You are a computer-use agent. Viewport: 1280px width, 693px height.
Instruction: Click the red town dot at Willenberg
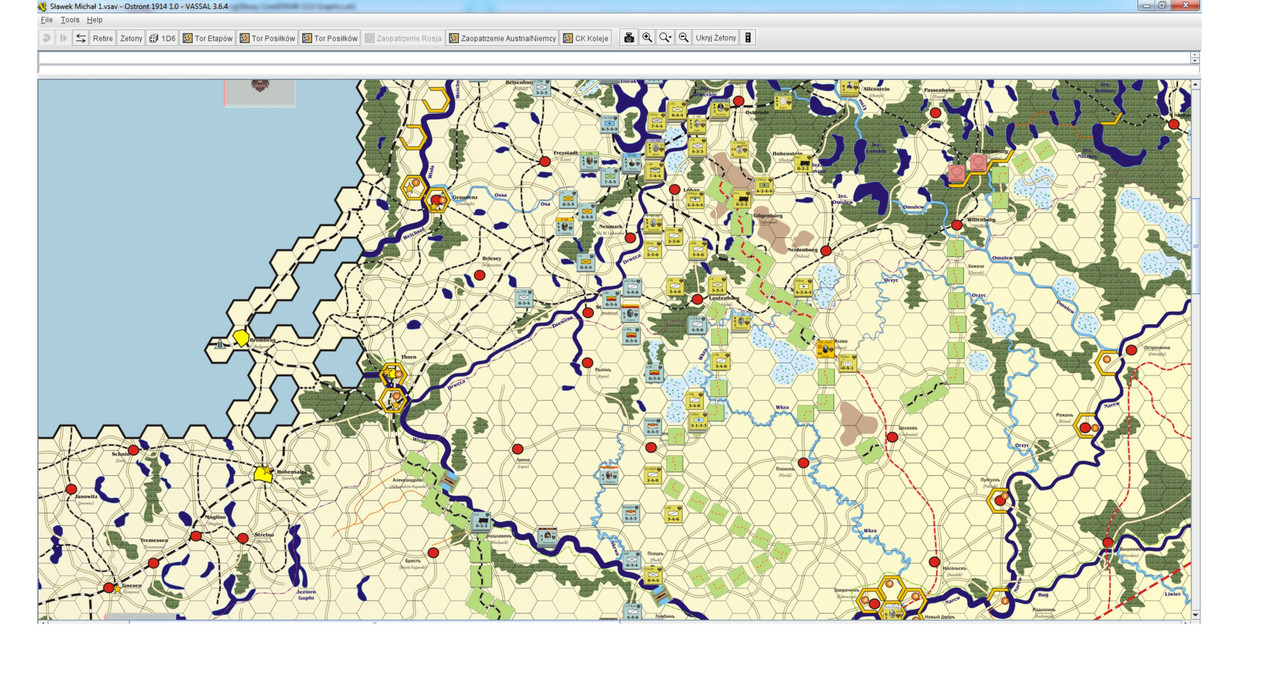(x=958, y=225)
